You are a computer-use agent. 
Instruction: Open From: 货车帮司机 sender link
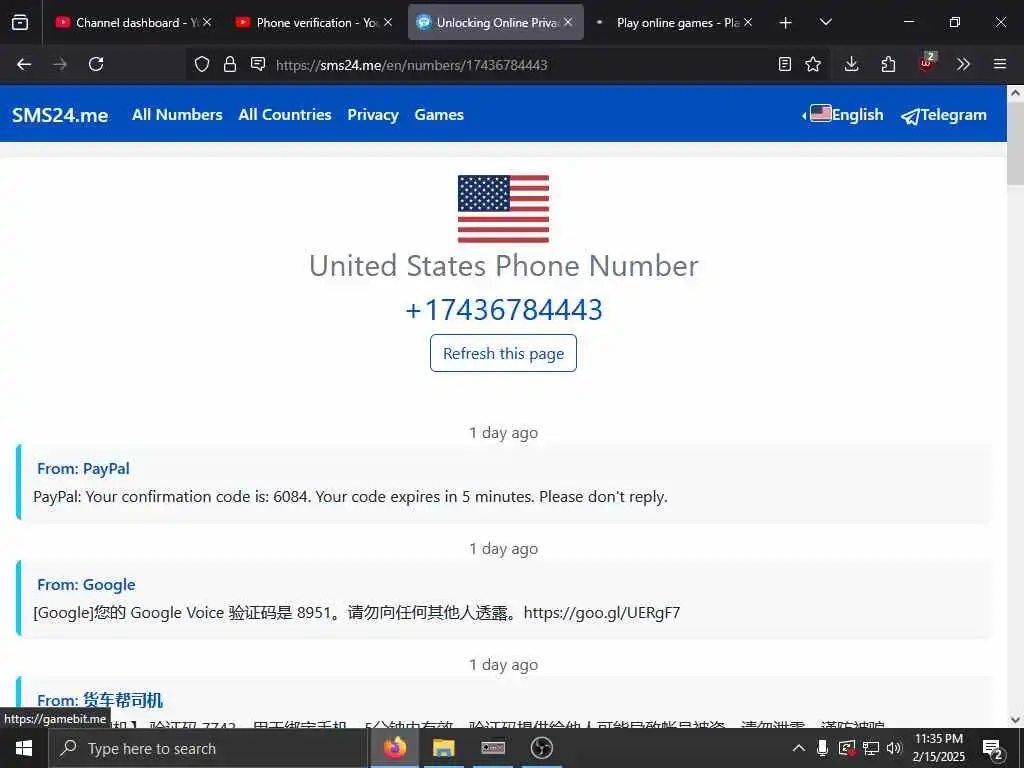(100, 700)
